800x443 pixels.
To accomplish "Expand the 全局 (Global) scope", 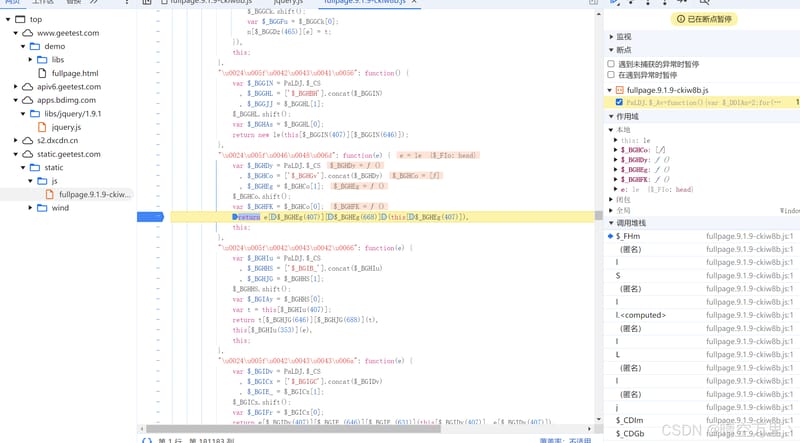I will pos(611,210).
